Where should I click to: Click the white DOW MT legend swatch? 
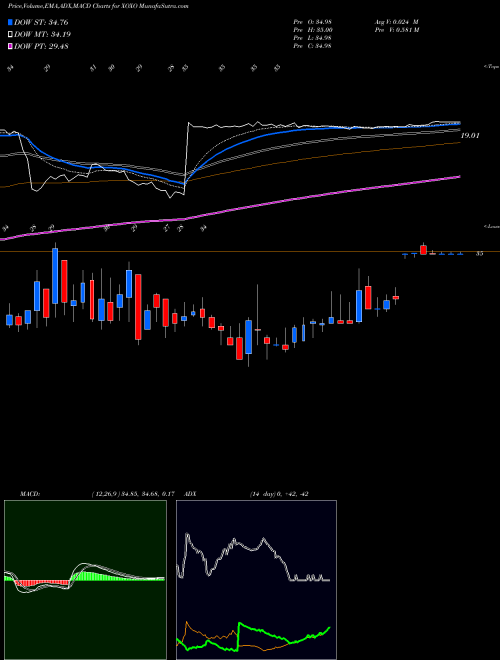pos(11,34)
